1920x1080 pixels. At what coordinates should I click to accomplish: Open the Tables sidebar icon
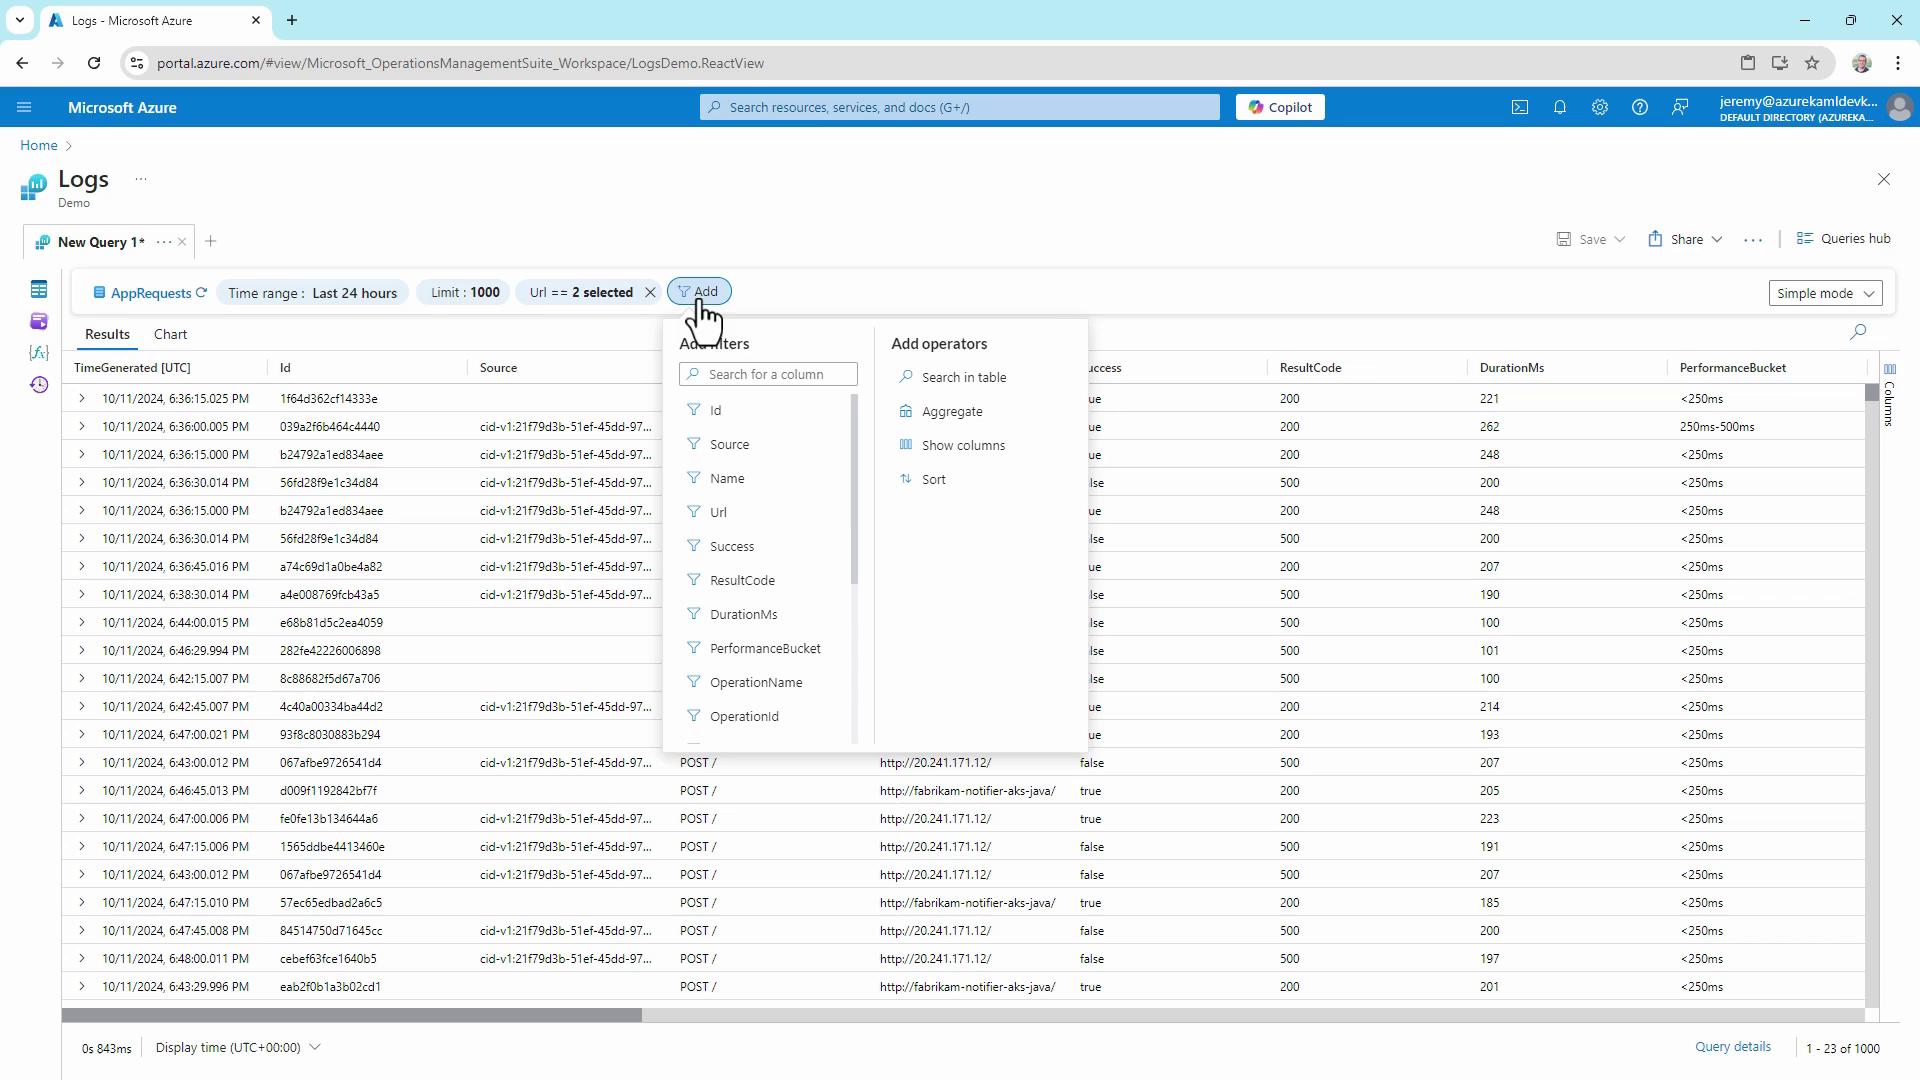(39, 289)
